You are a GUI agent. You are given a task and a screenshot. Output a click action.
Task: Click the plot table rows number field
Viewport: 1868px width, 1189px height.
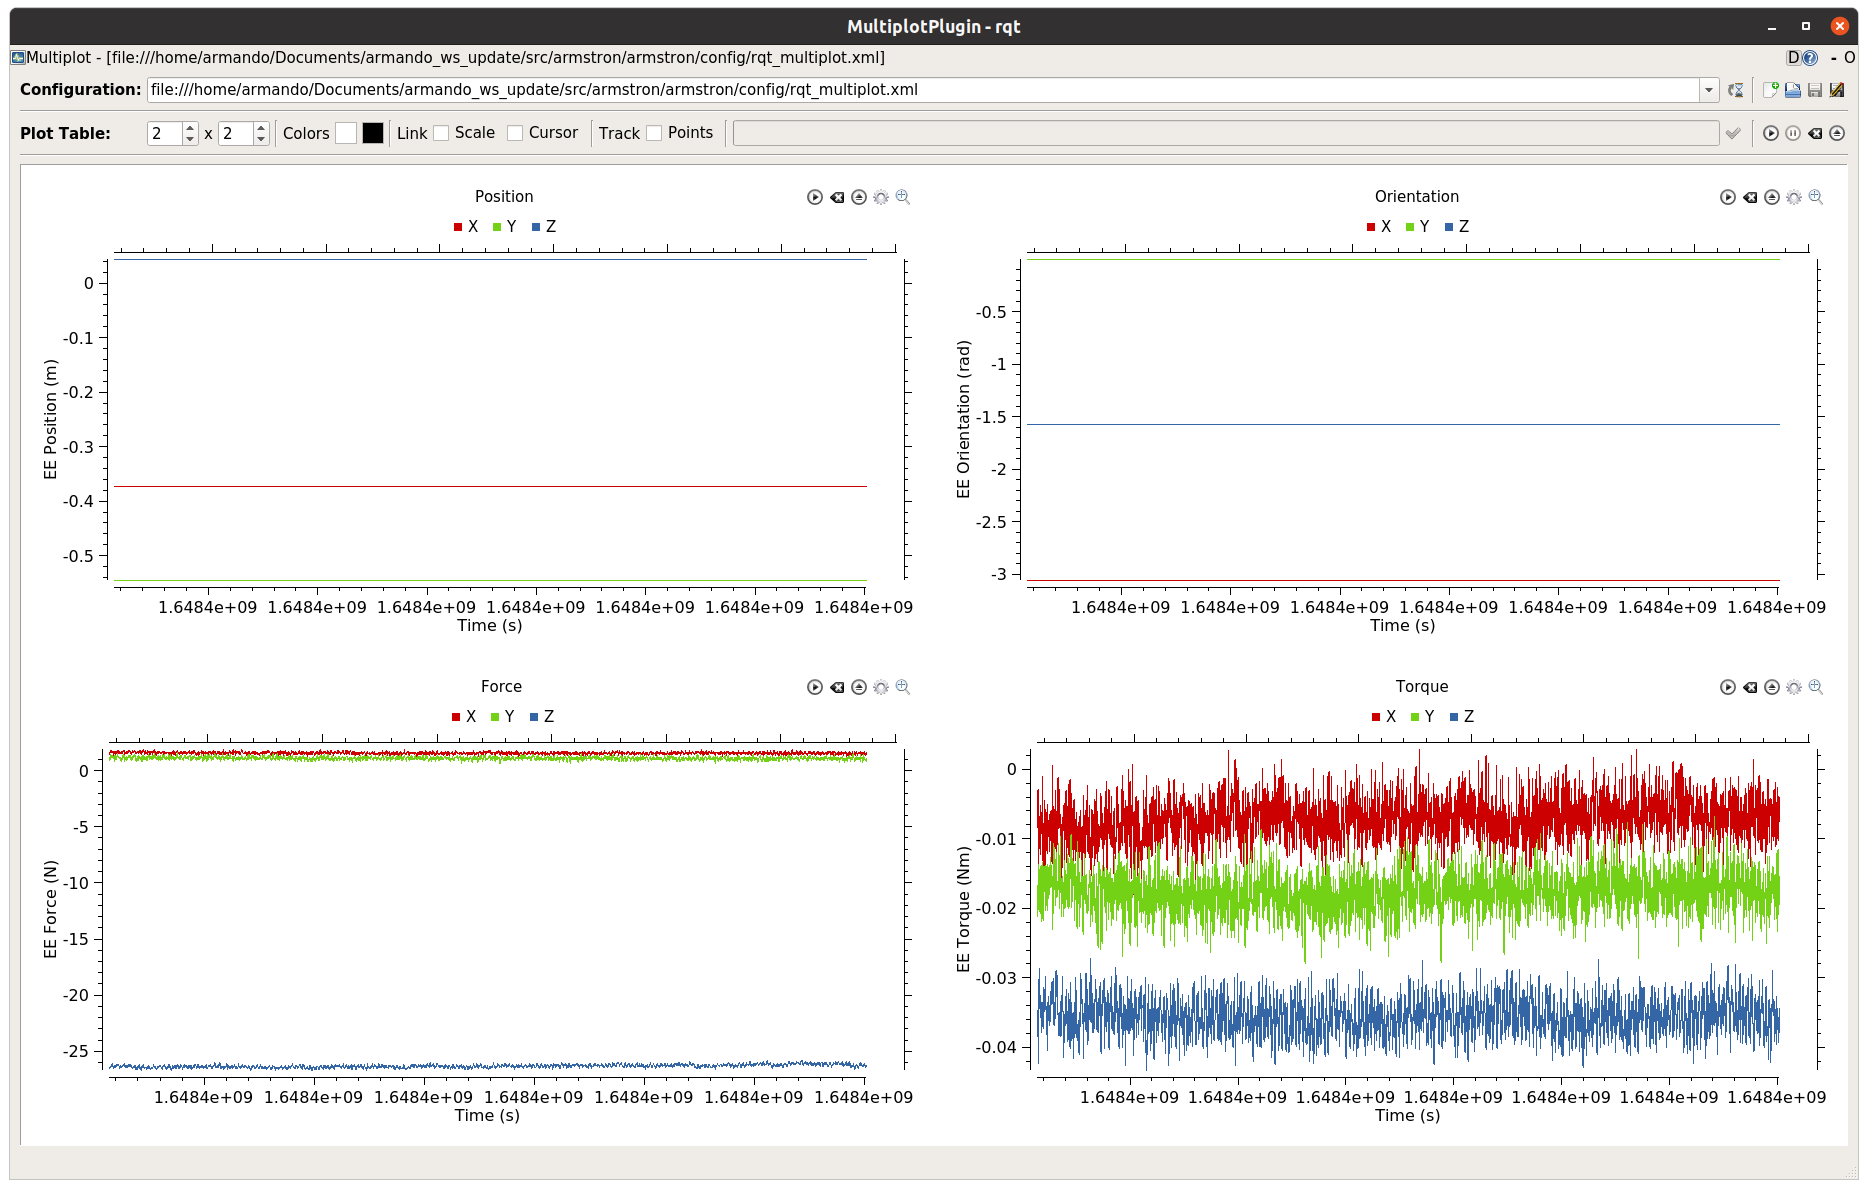pyautogui.click(x=165, y=133)
